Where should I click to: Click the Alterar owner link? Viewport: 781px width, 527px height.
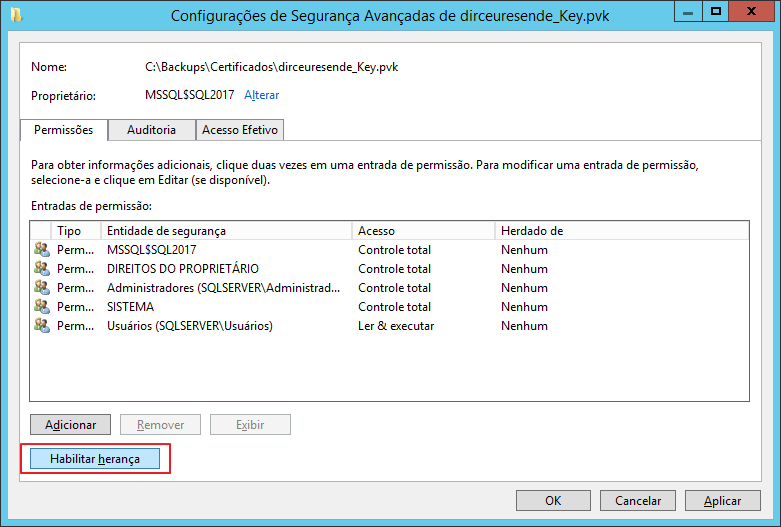coord(262,95)
